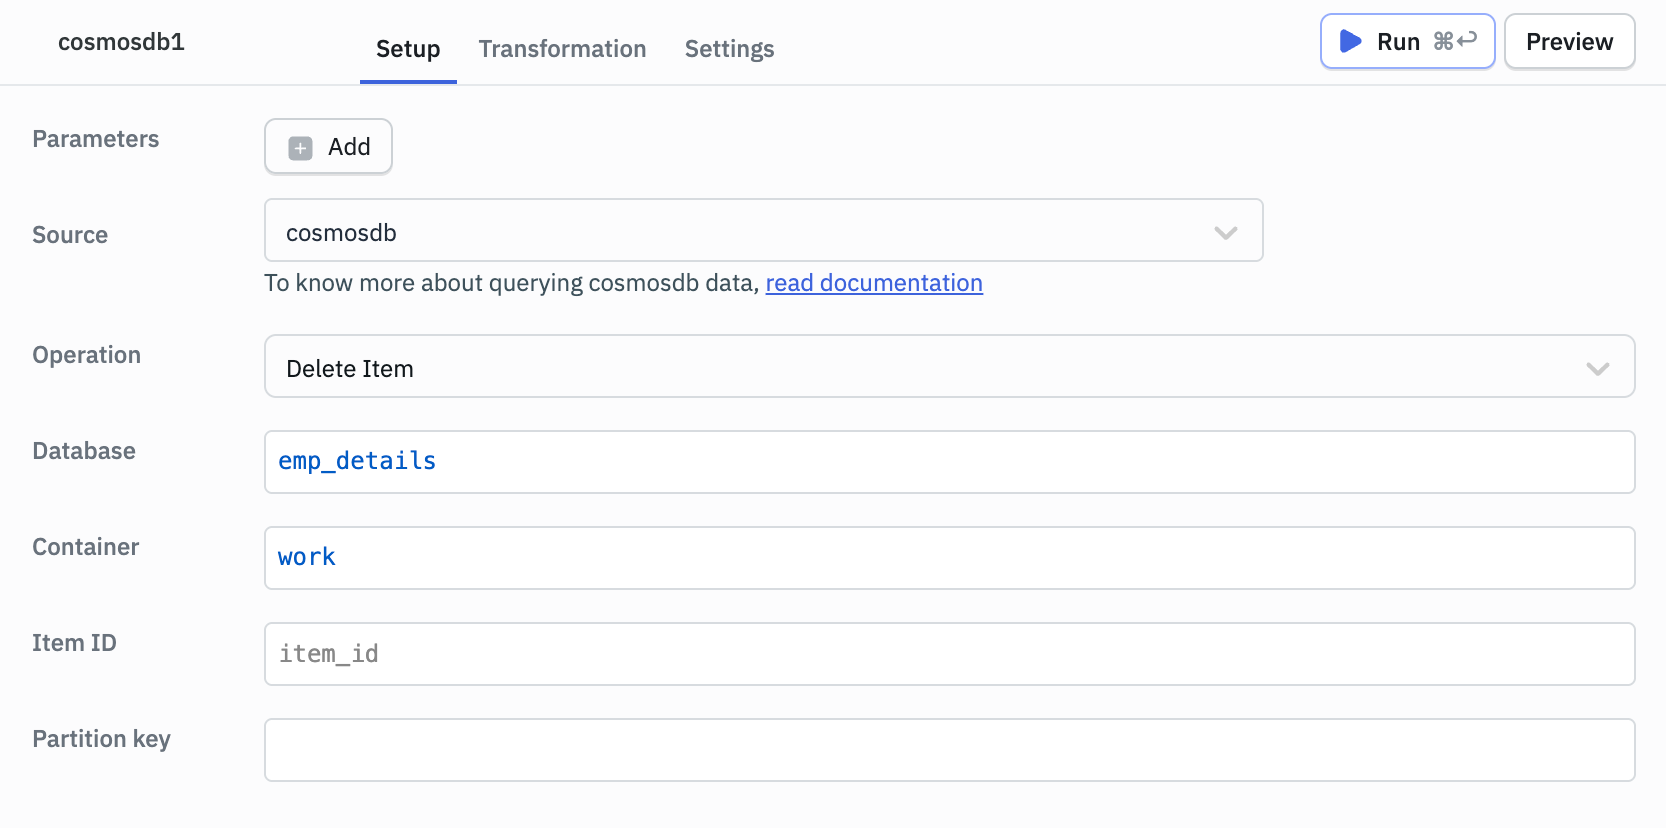Switch to the Transformation tab
This screenshot has width=1666, height=828.
click(562, 49)
